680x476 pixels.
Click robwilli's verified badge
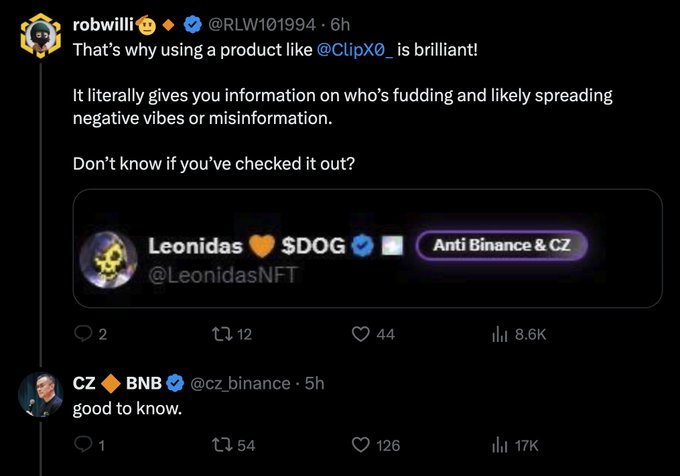193,24
